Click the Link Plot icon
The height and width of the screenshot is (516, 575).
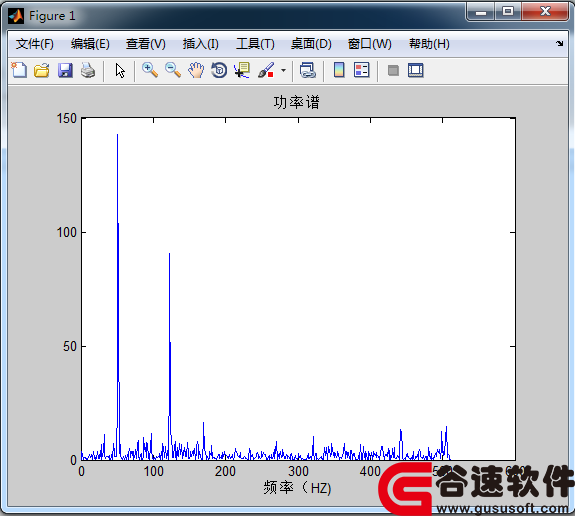(308, 70)
